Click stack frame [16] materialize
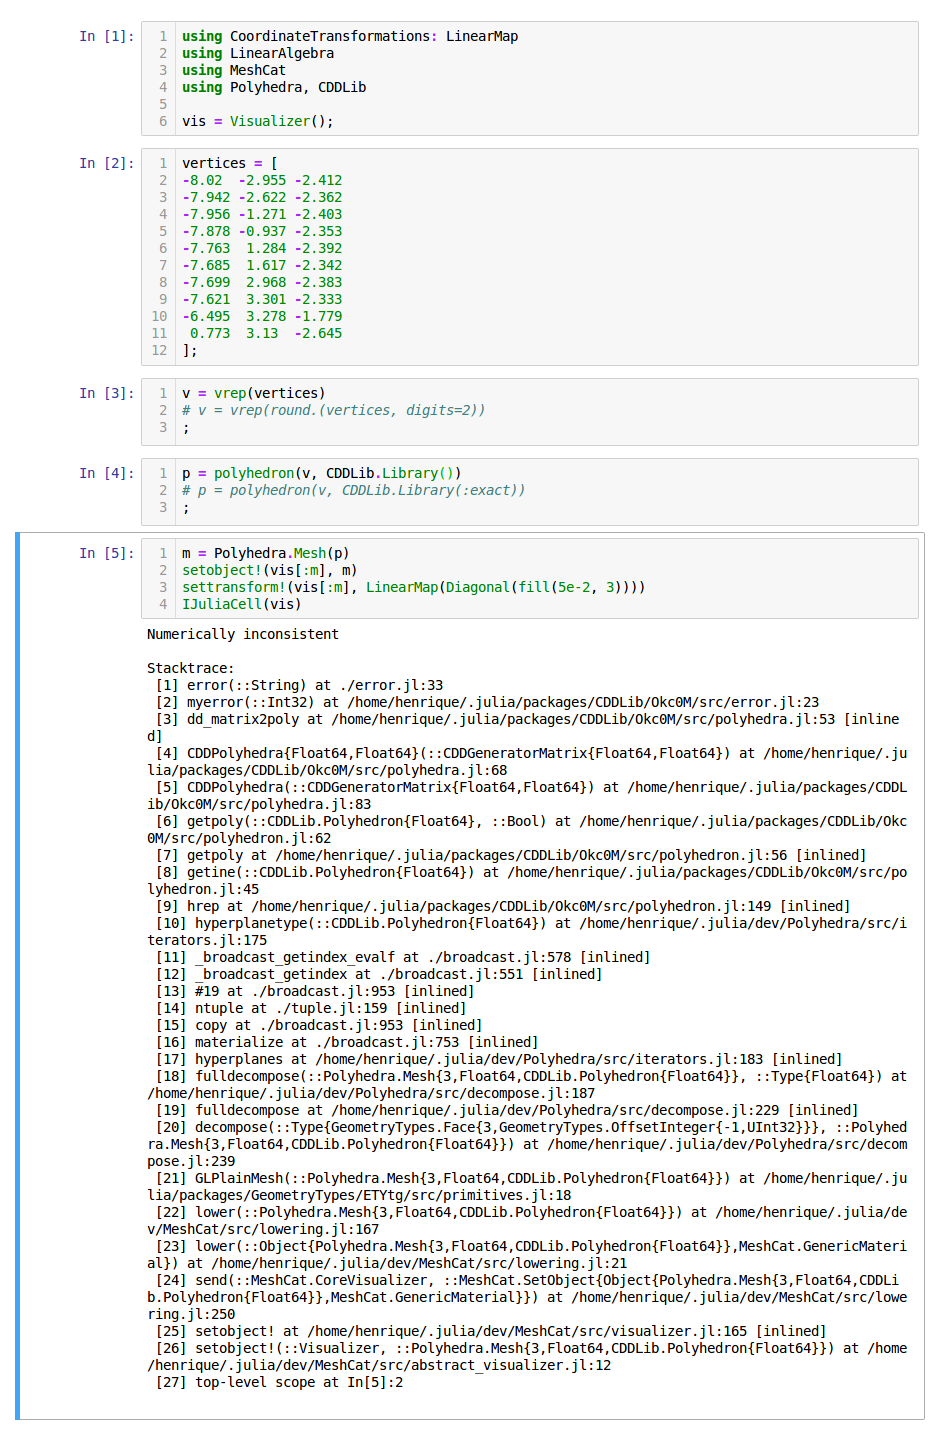The width and height of the screenshot is (940, 1435). [347, 1042]
